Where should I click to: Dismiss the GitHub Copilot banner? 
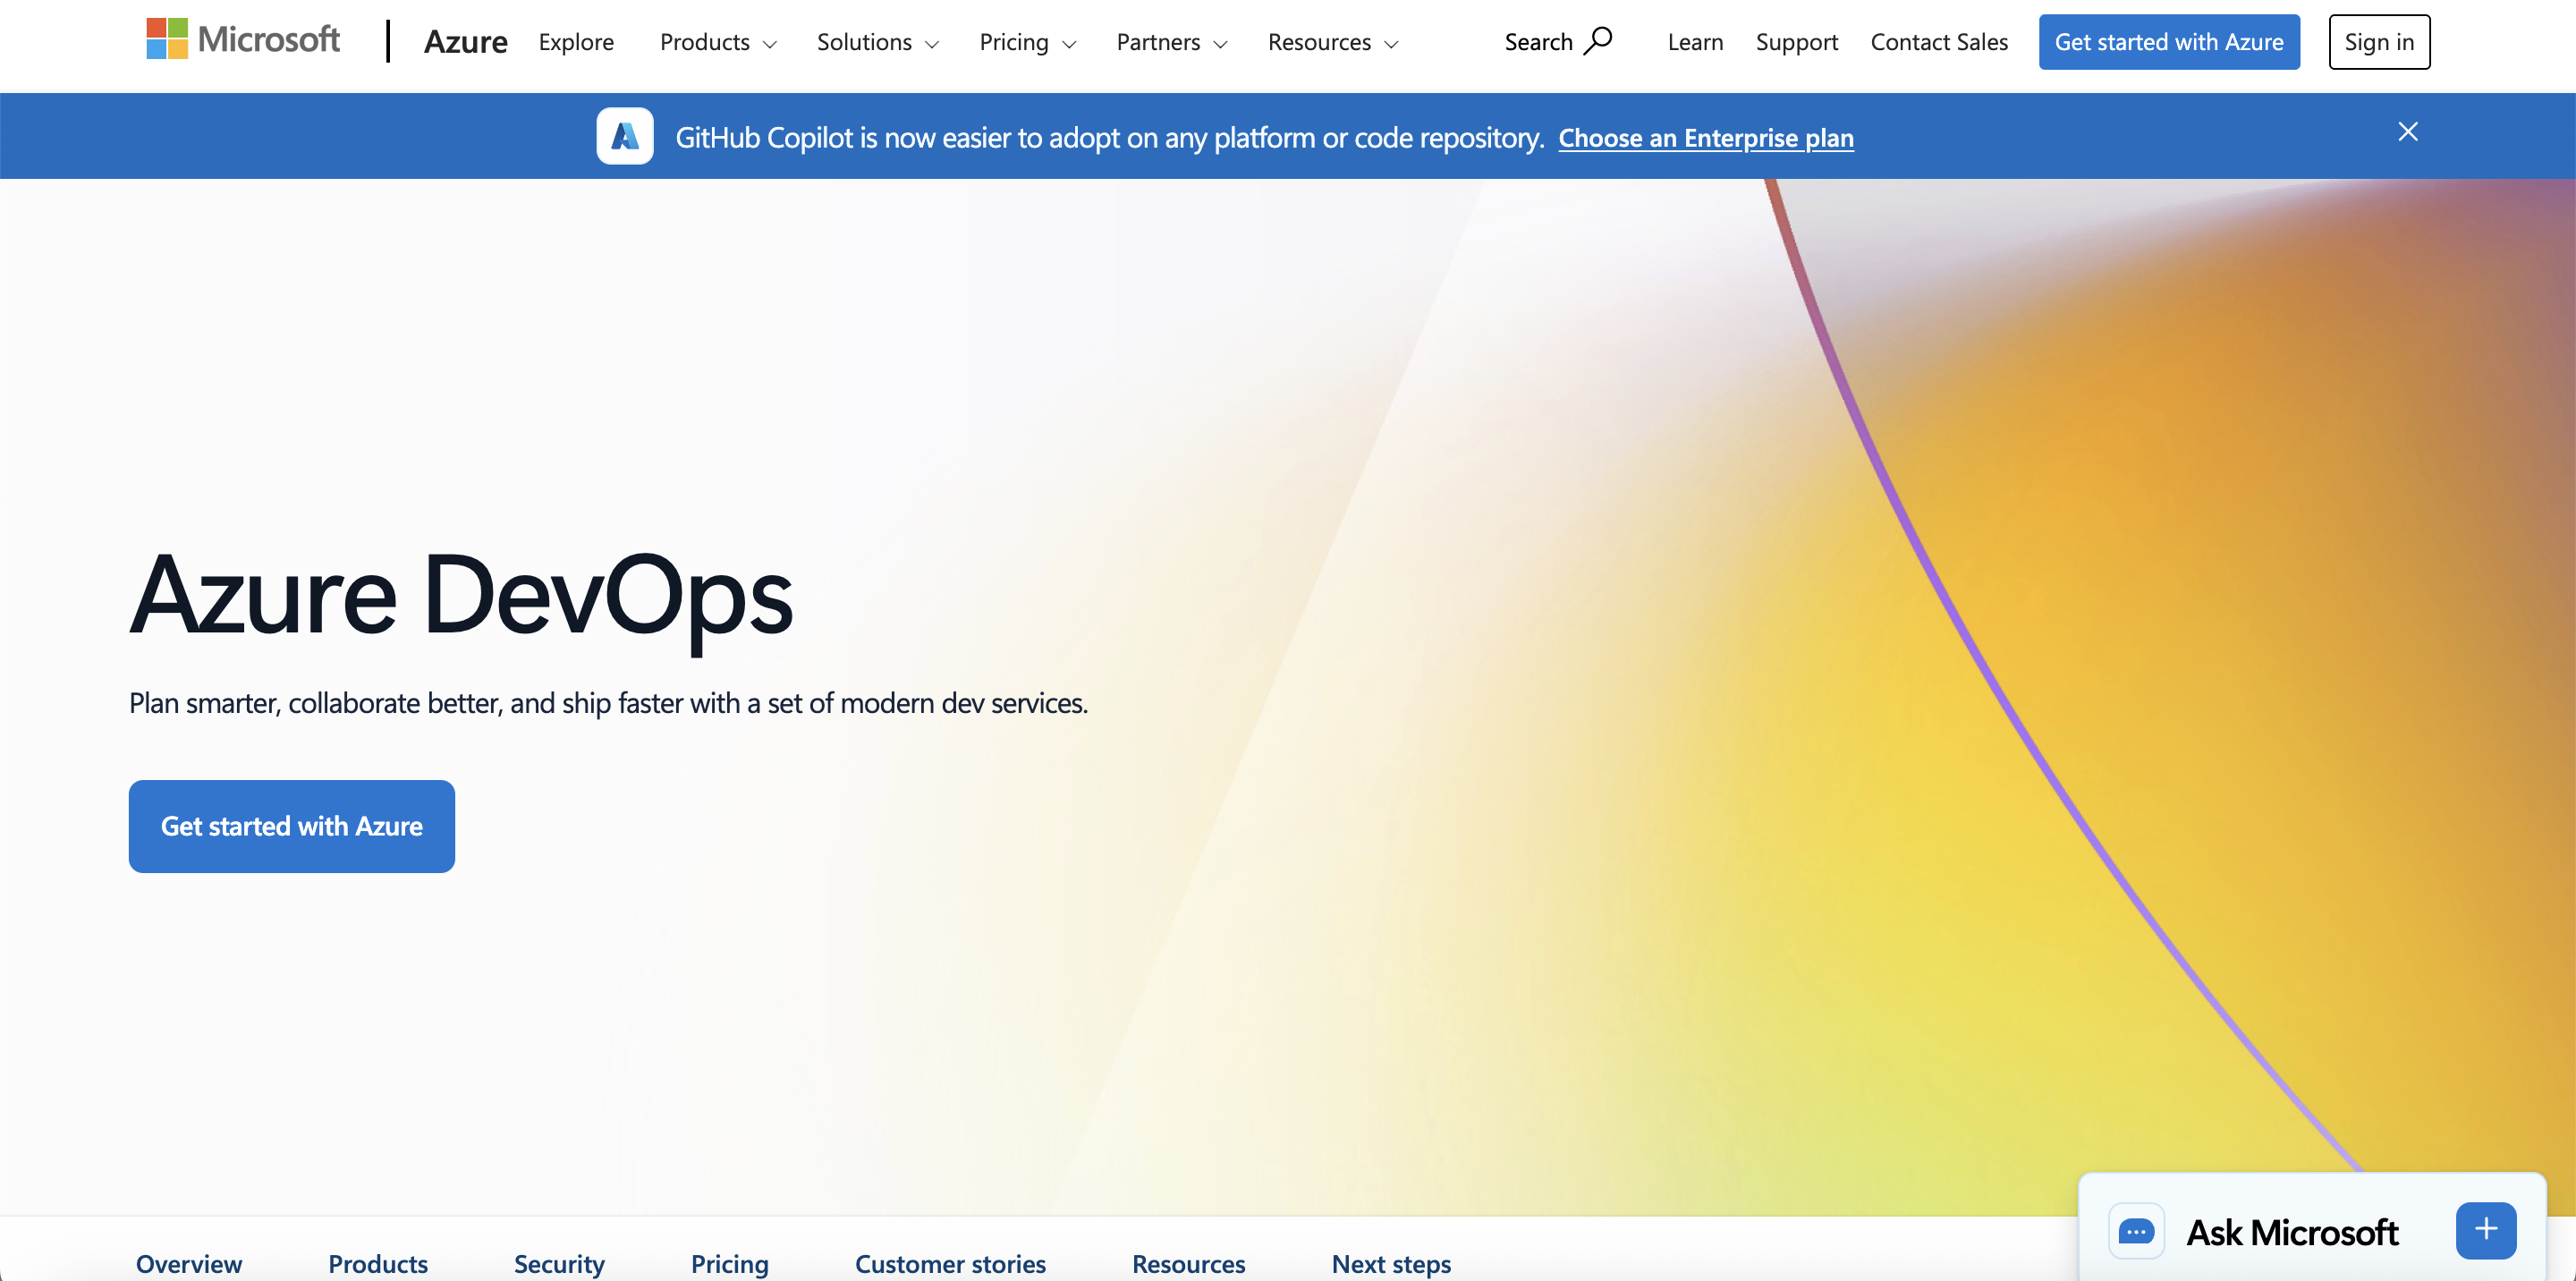2407,132
